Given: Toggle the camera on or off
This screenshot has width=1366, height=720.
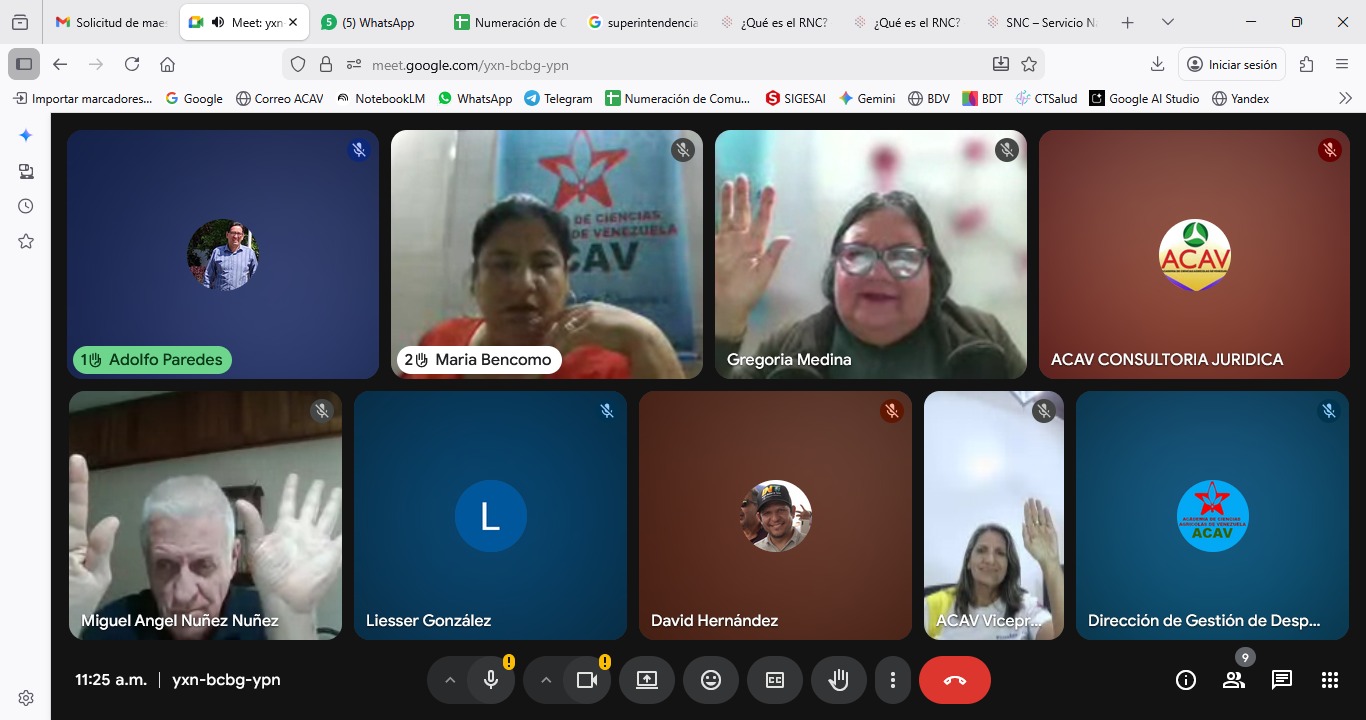Looking at the screenshot, I should [586, 680].
